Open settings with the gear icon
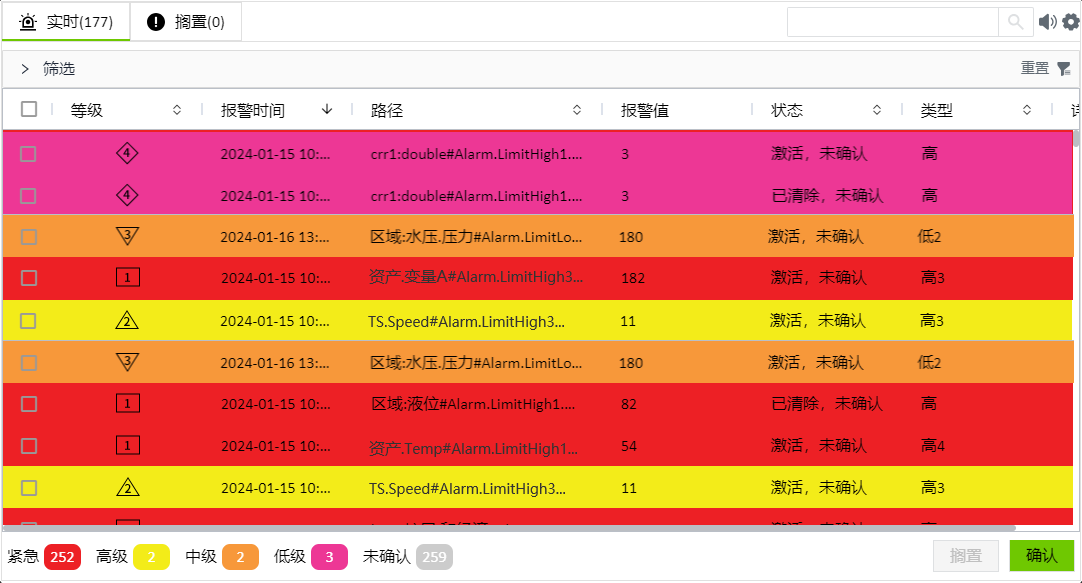 (x=1070, y=22)
